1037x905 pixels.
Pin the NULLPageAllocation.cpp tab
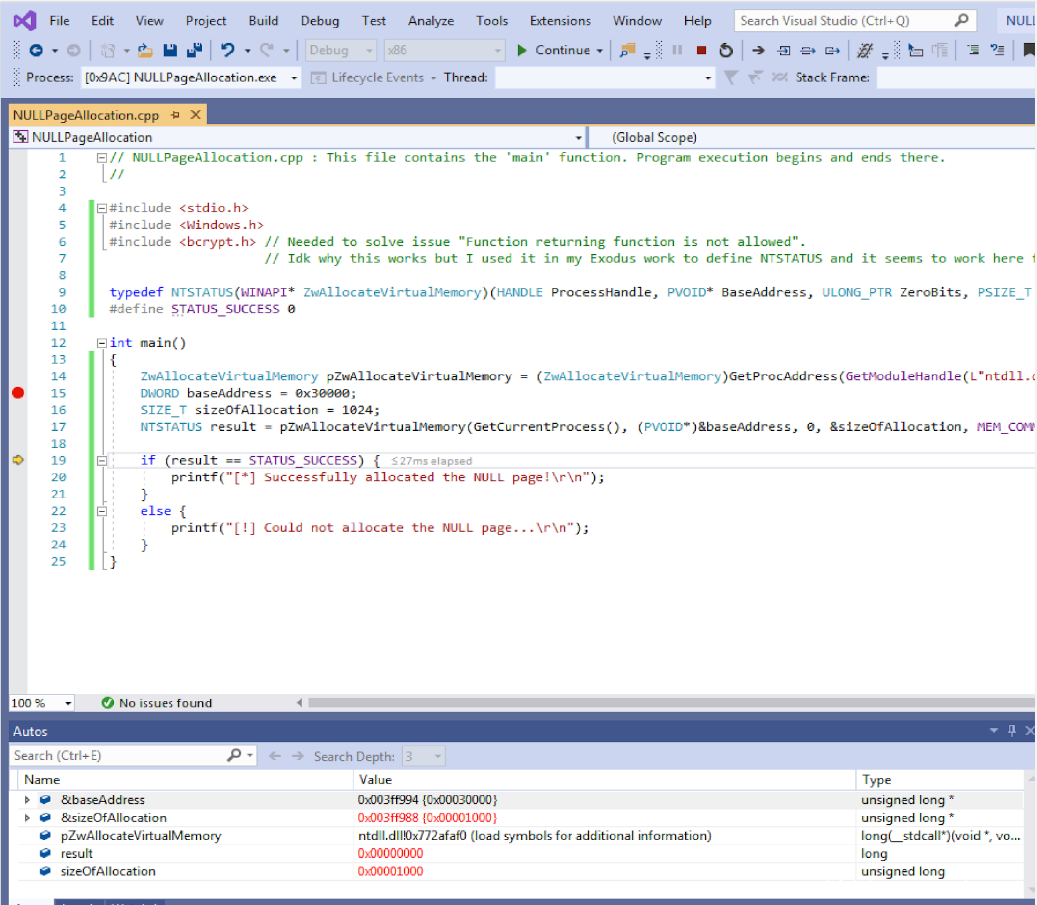pos(175,115)
